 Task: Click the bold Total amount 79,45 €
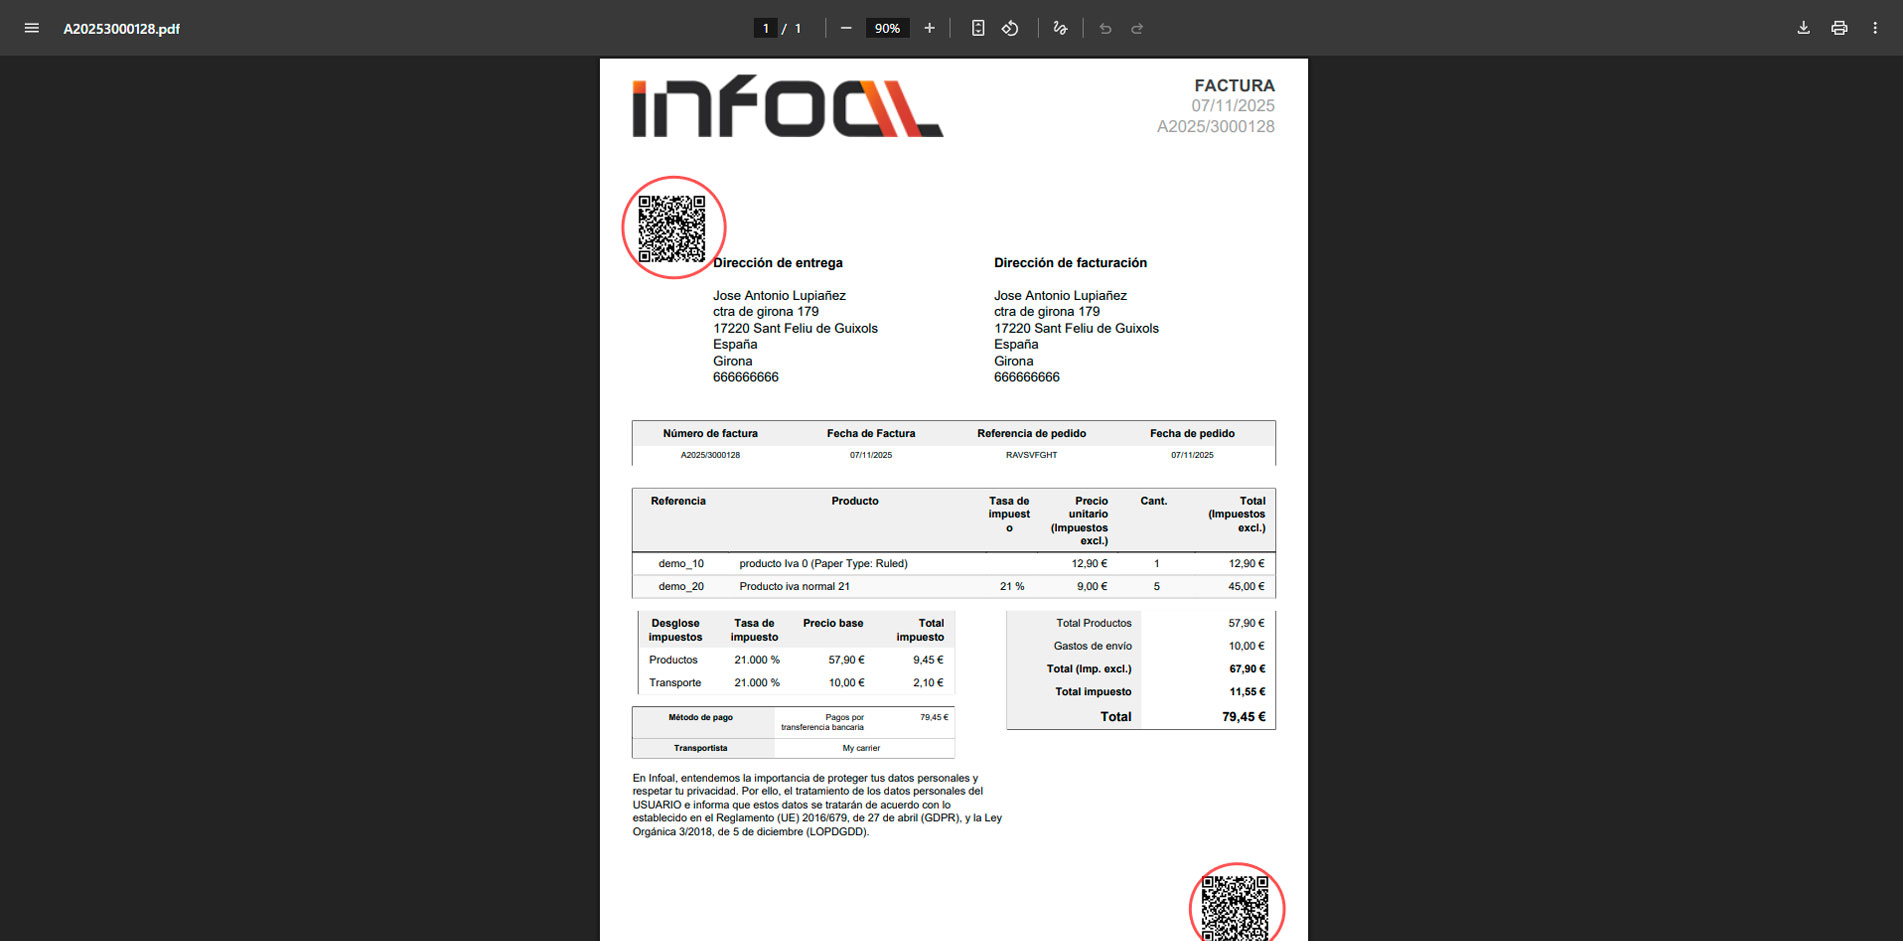coord(1243,717)
